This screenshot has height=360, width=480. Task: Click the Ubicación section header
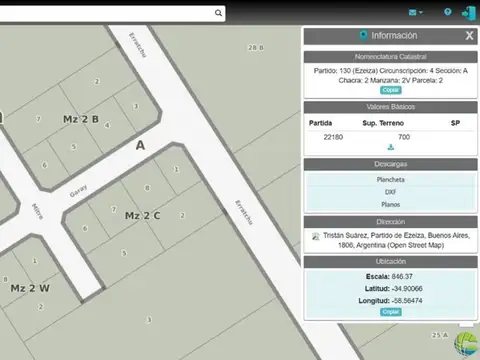(391, 261)
